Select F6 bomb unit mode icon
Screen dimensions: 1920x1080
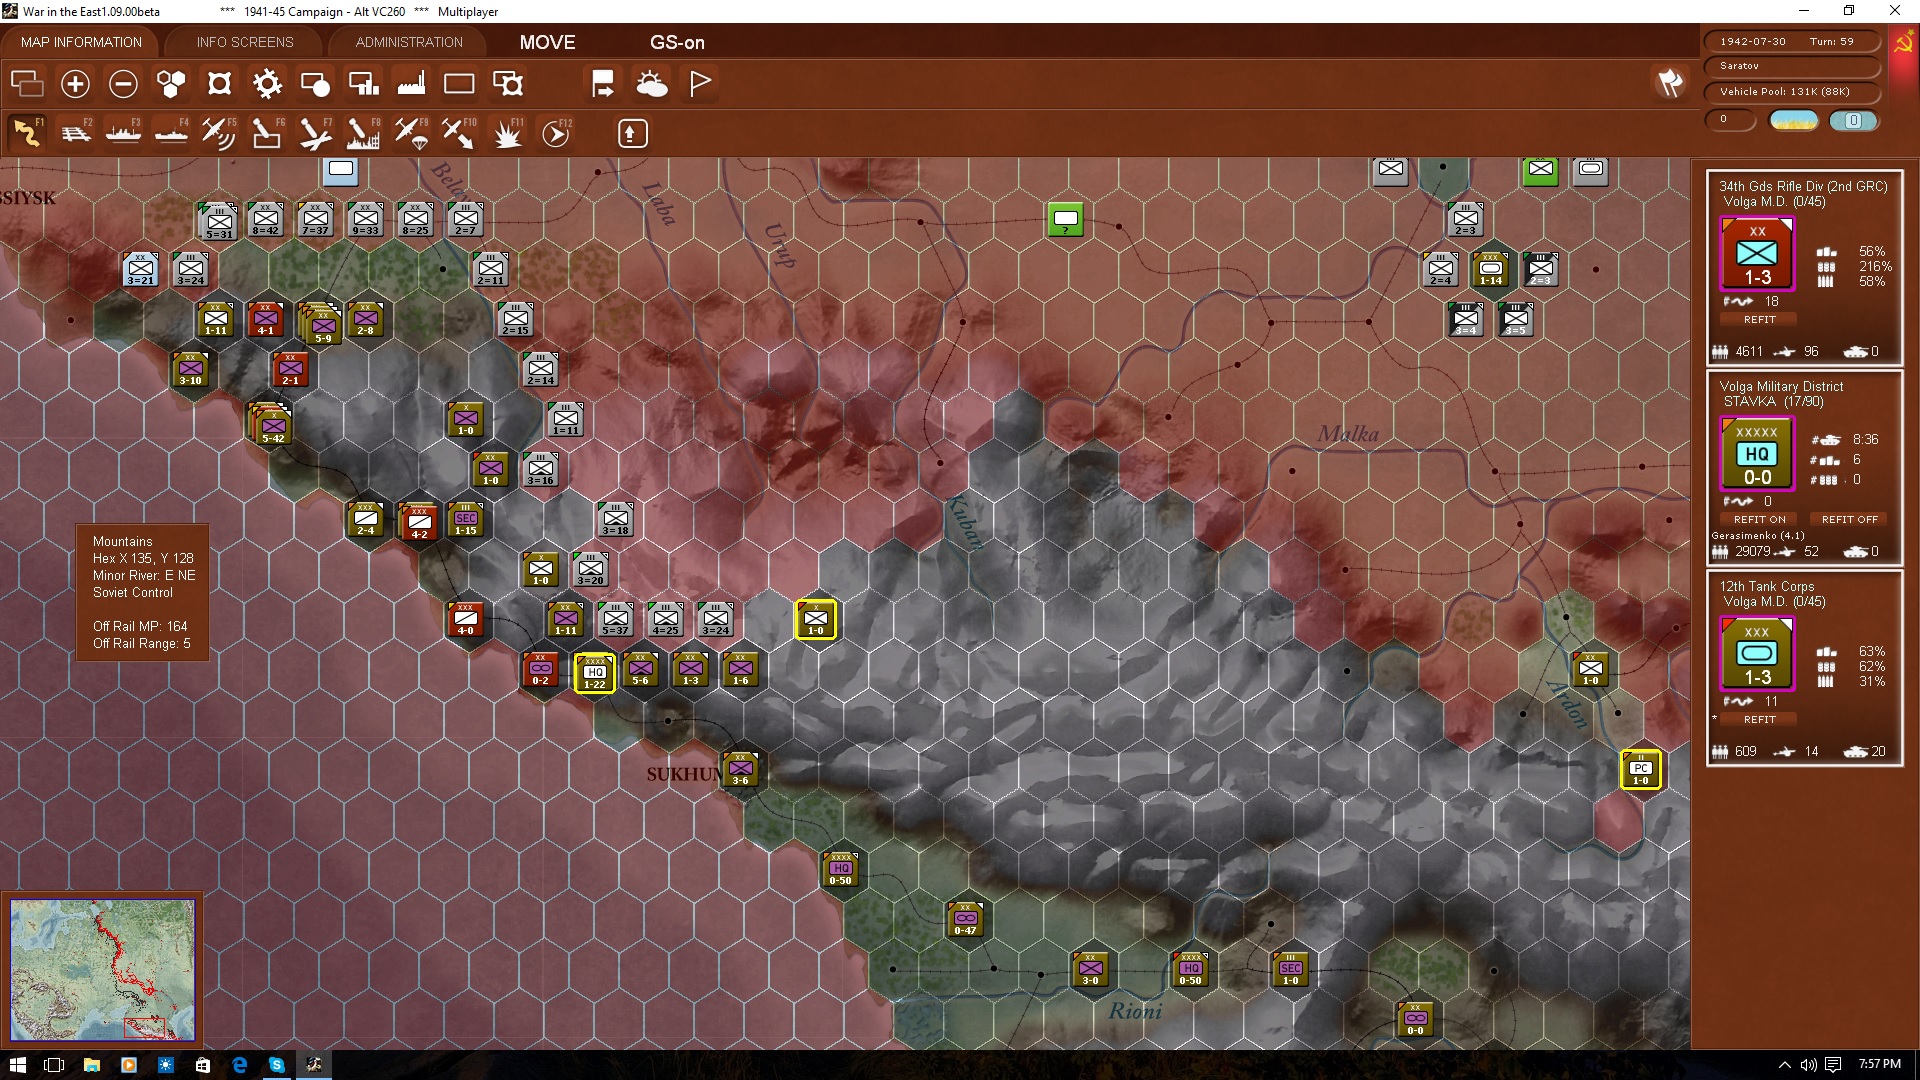tap(267, 133)
